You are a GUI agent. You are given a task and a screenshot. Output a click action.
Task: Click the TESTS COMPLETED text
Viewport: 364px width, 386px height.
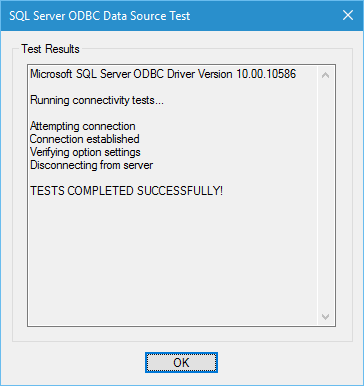83,191
